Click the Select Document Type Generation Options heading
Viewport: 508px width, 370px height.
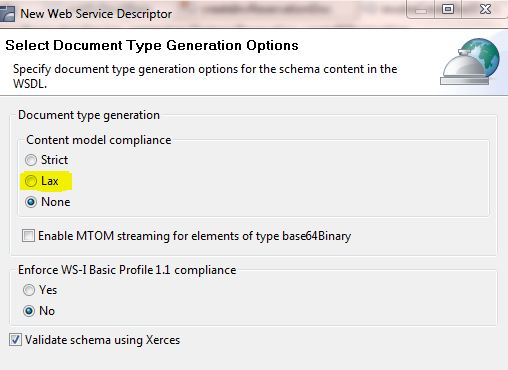click(x=152, y=45)
